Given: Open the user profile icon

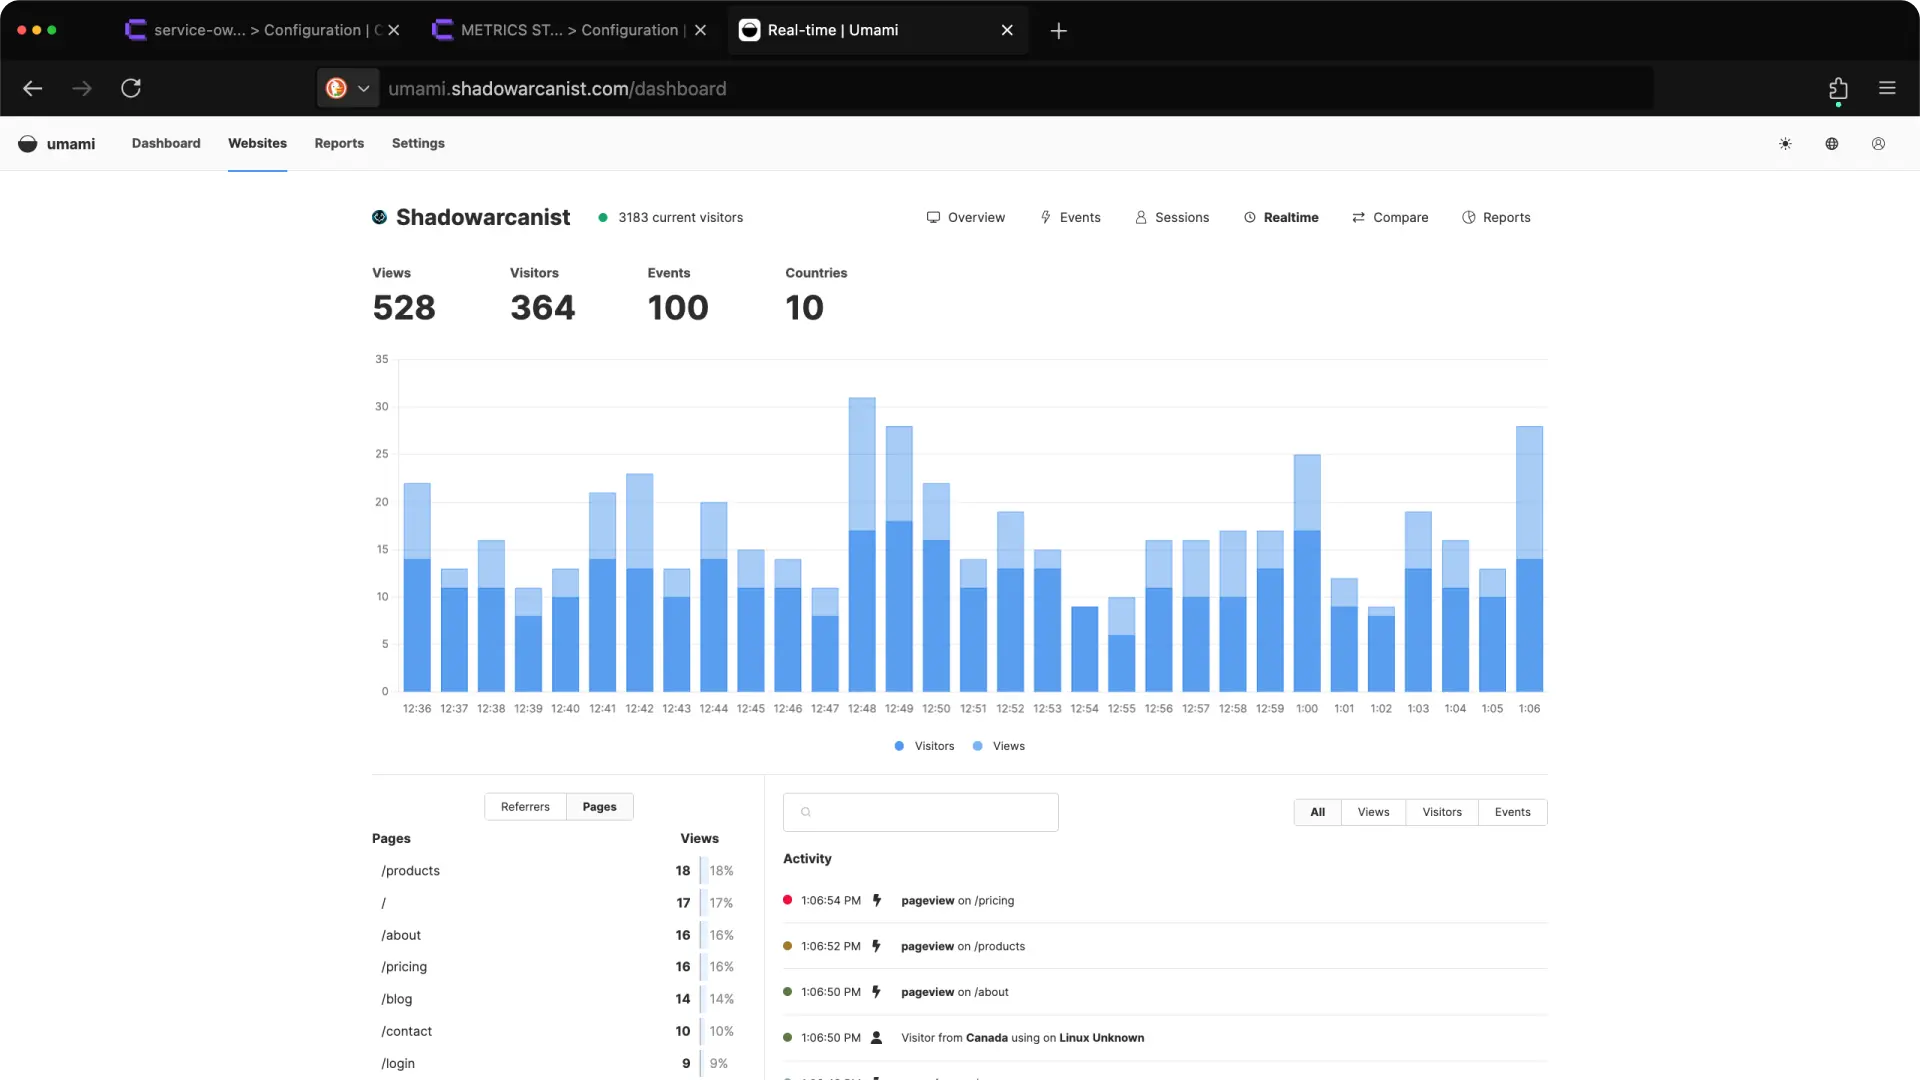Looking at the screenshot, I should coord(1878,144).
